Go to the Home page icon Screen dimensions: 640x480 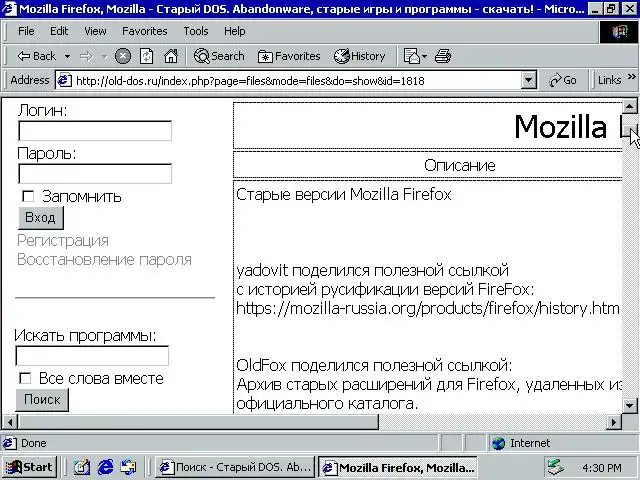(171, 56)
